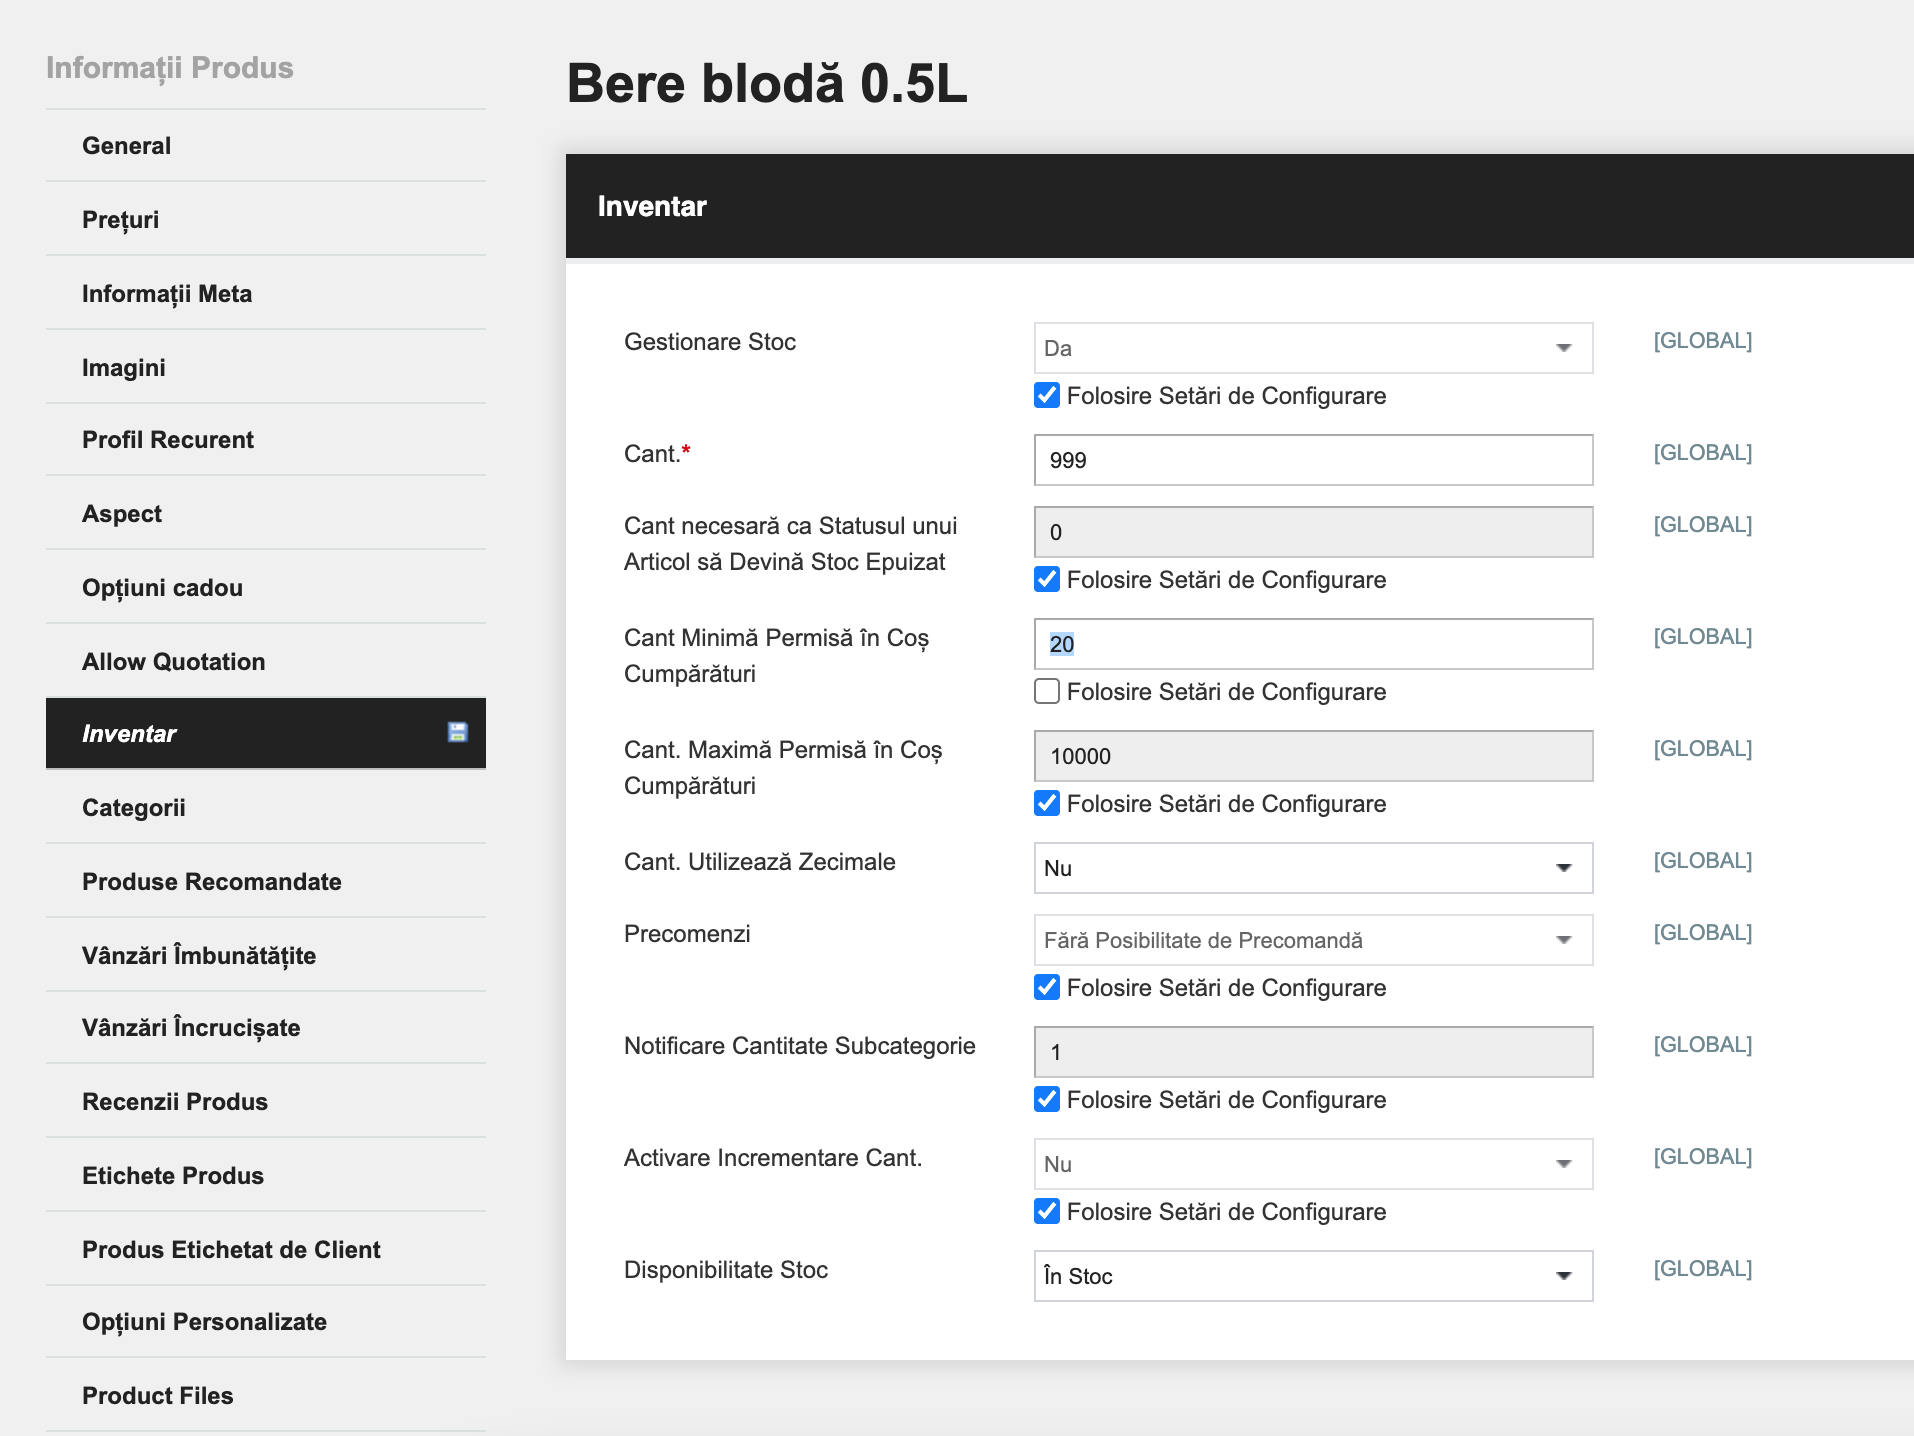The image size is (1914, 1436).
Task: Open the Disponibilitate Stoc dropdown
Action: (1313, 1276)
